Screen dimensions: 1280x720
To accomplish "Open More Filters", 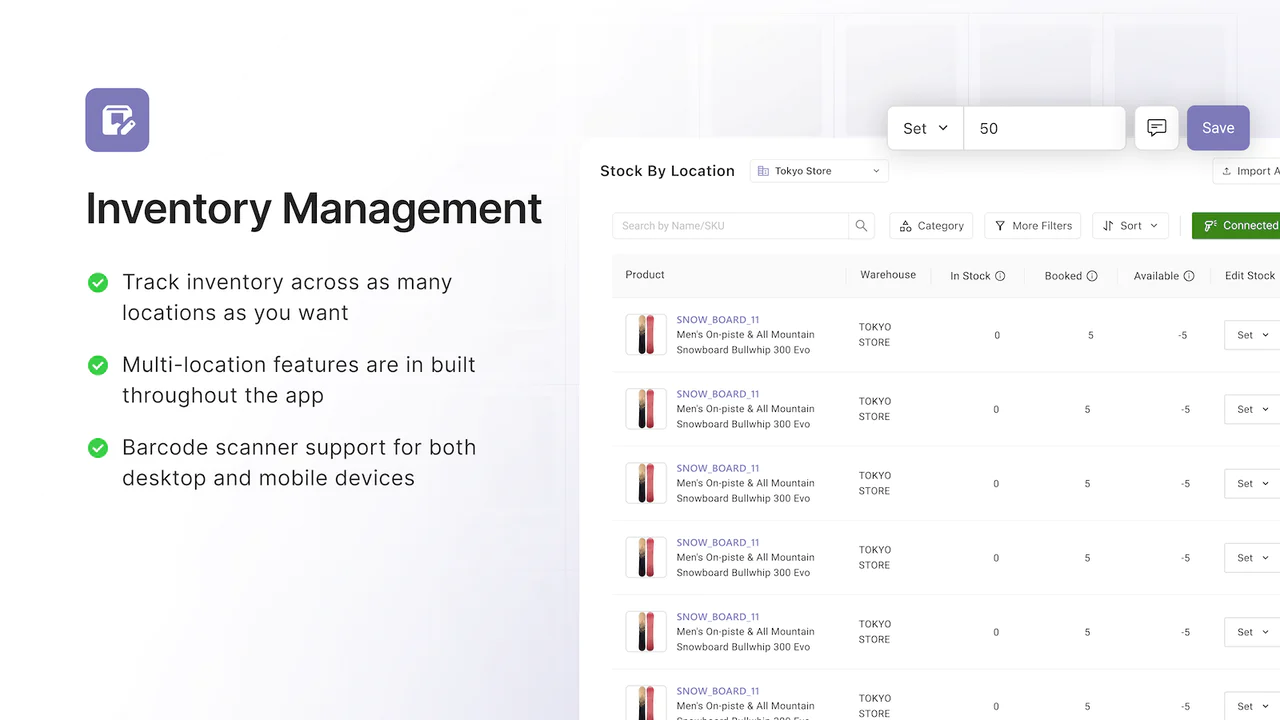I will [x=1033, y=226].
